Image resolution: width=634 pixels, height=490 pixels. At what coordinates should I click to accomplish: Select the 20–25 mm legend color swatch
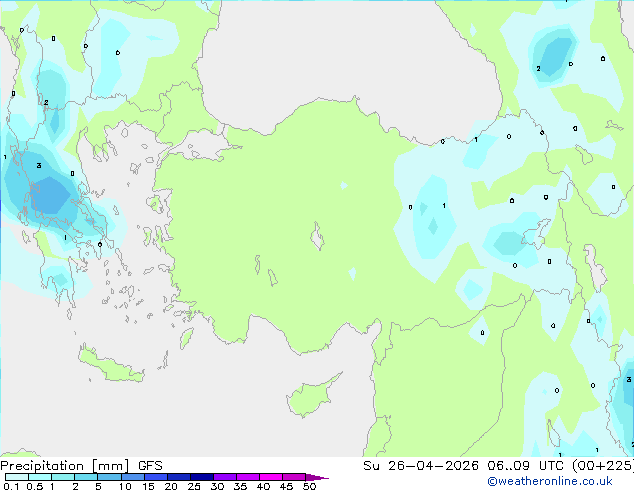179,477
